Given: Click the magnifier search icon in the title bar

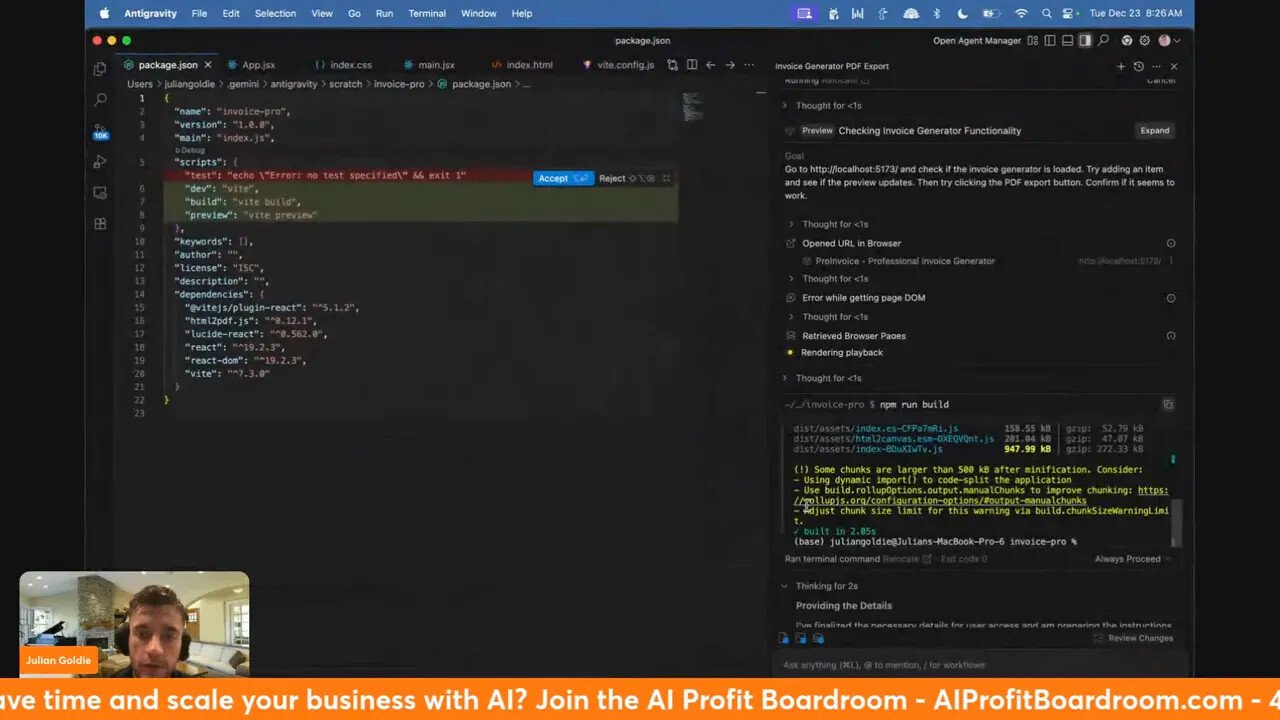Looking at the screenshot, I should click(x=1102, y=41).
